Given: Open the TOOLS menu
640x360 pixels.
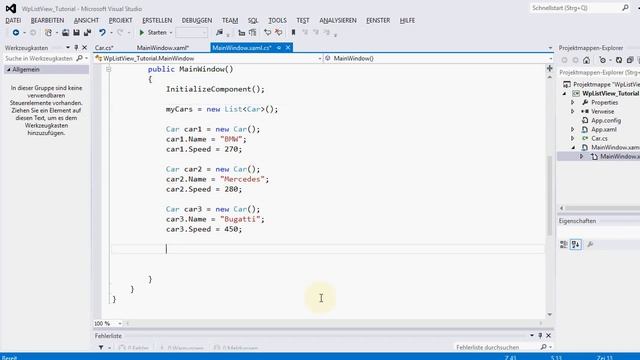Looking at the screenshot, I should coord(277,20).
